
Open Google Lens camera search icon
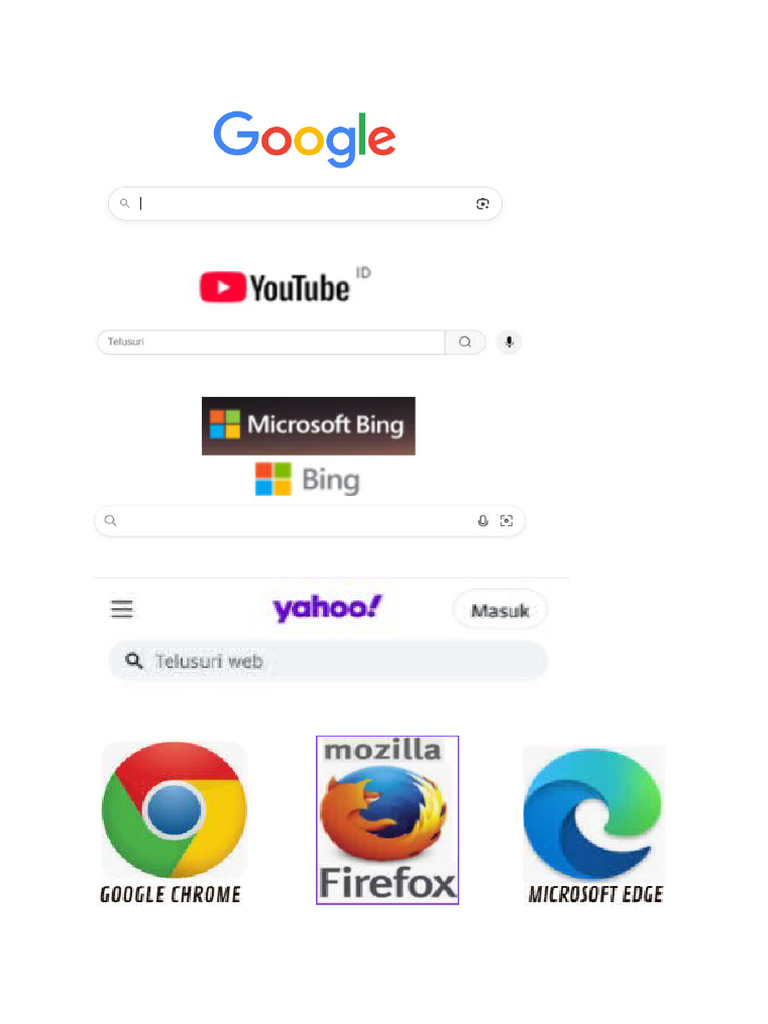pyautogui.click(x=483, y=204)
